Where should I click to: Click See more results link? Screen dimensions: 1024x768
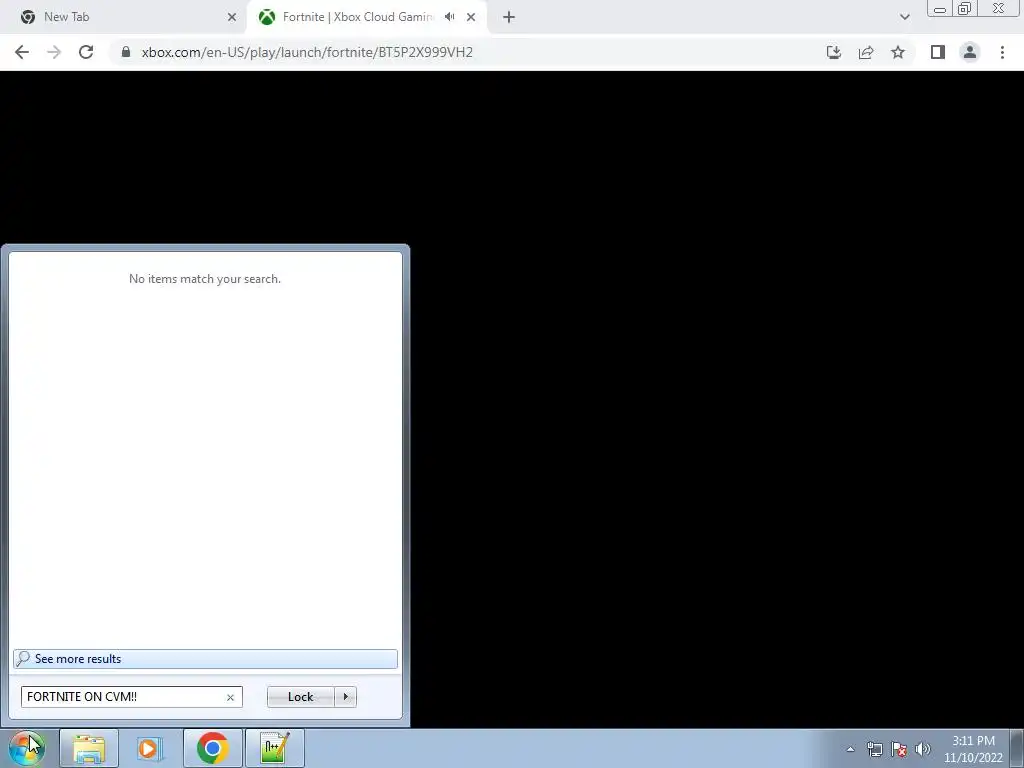pos(205,659)
